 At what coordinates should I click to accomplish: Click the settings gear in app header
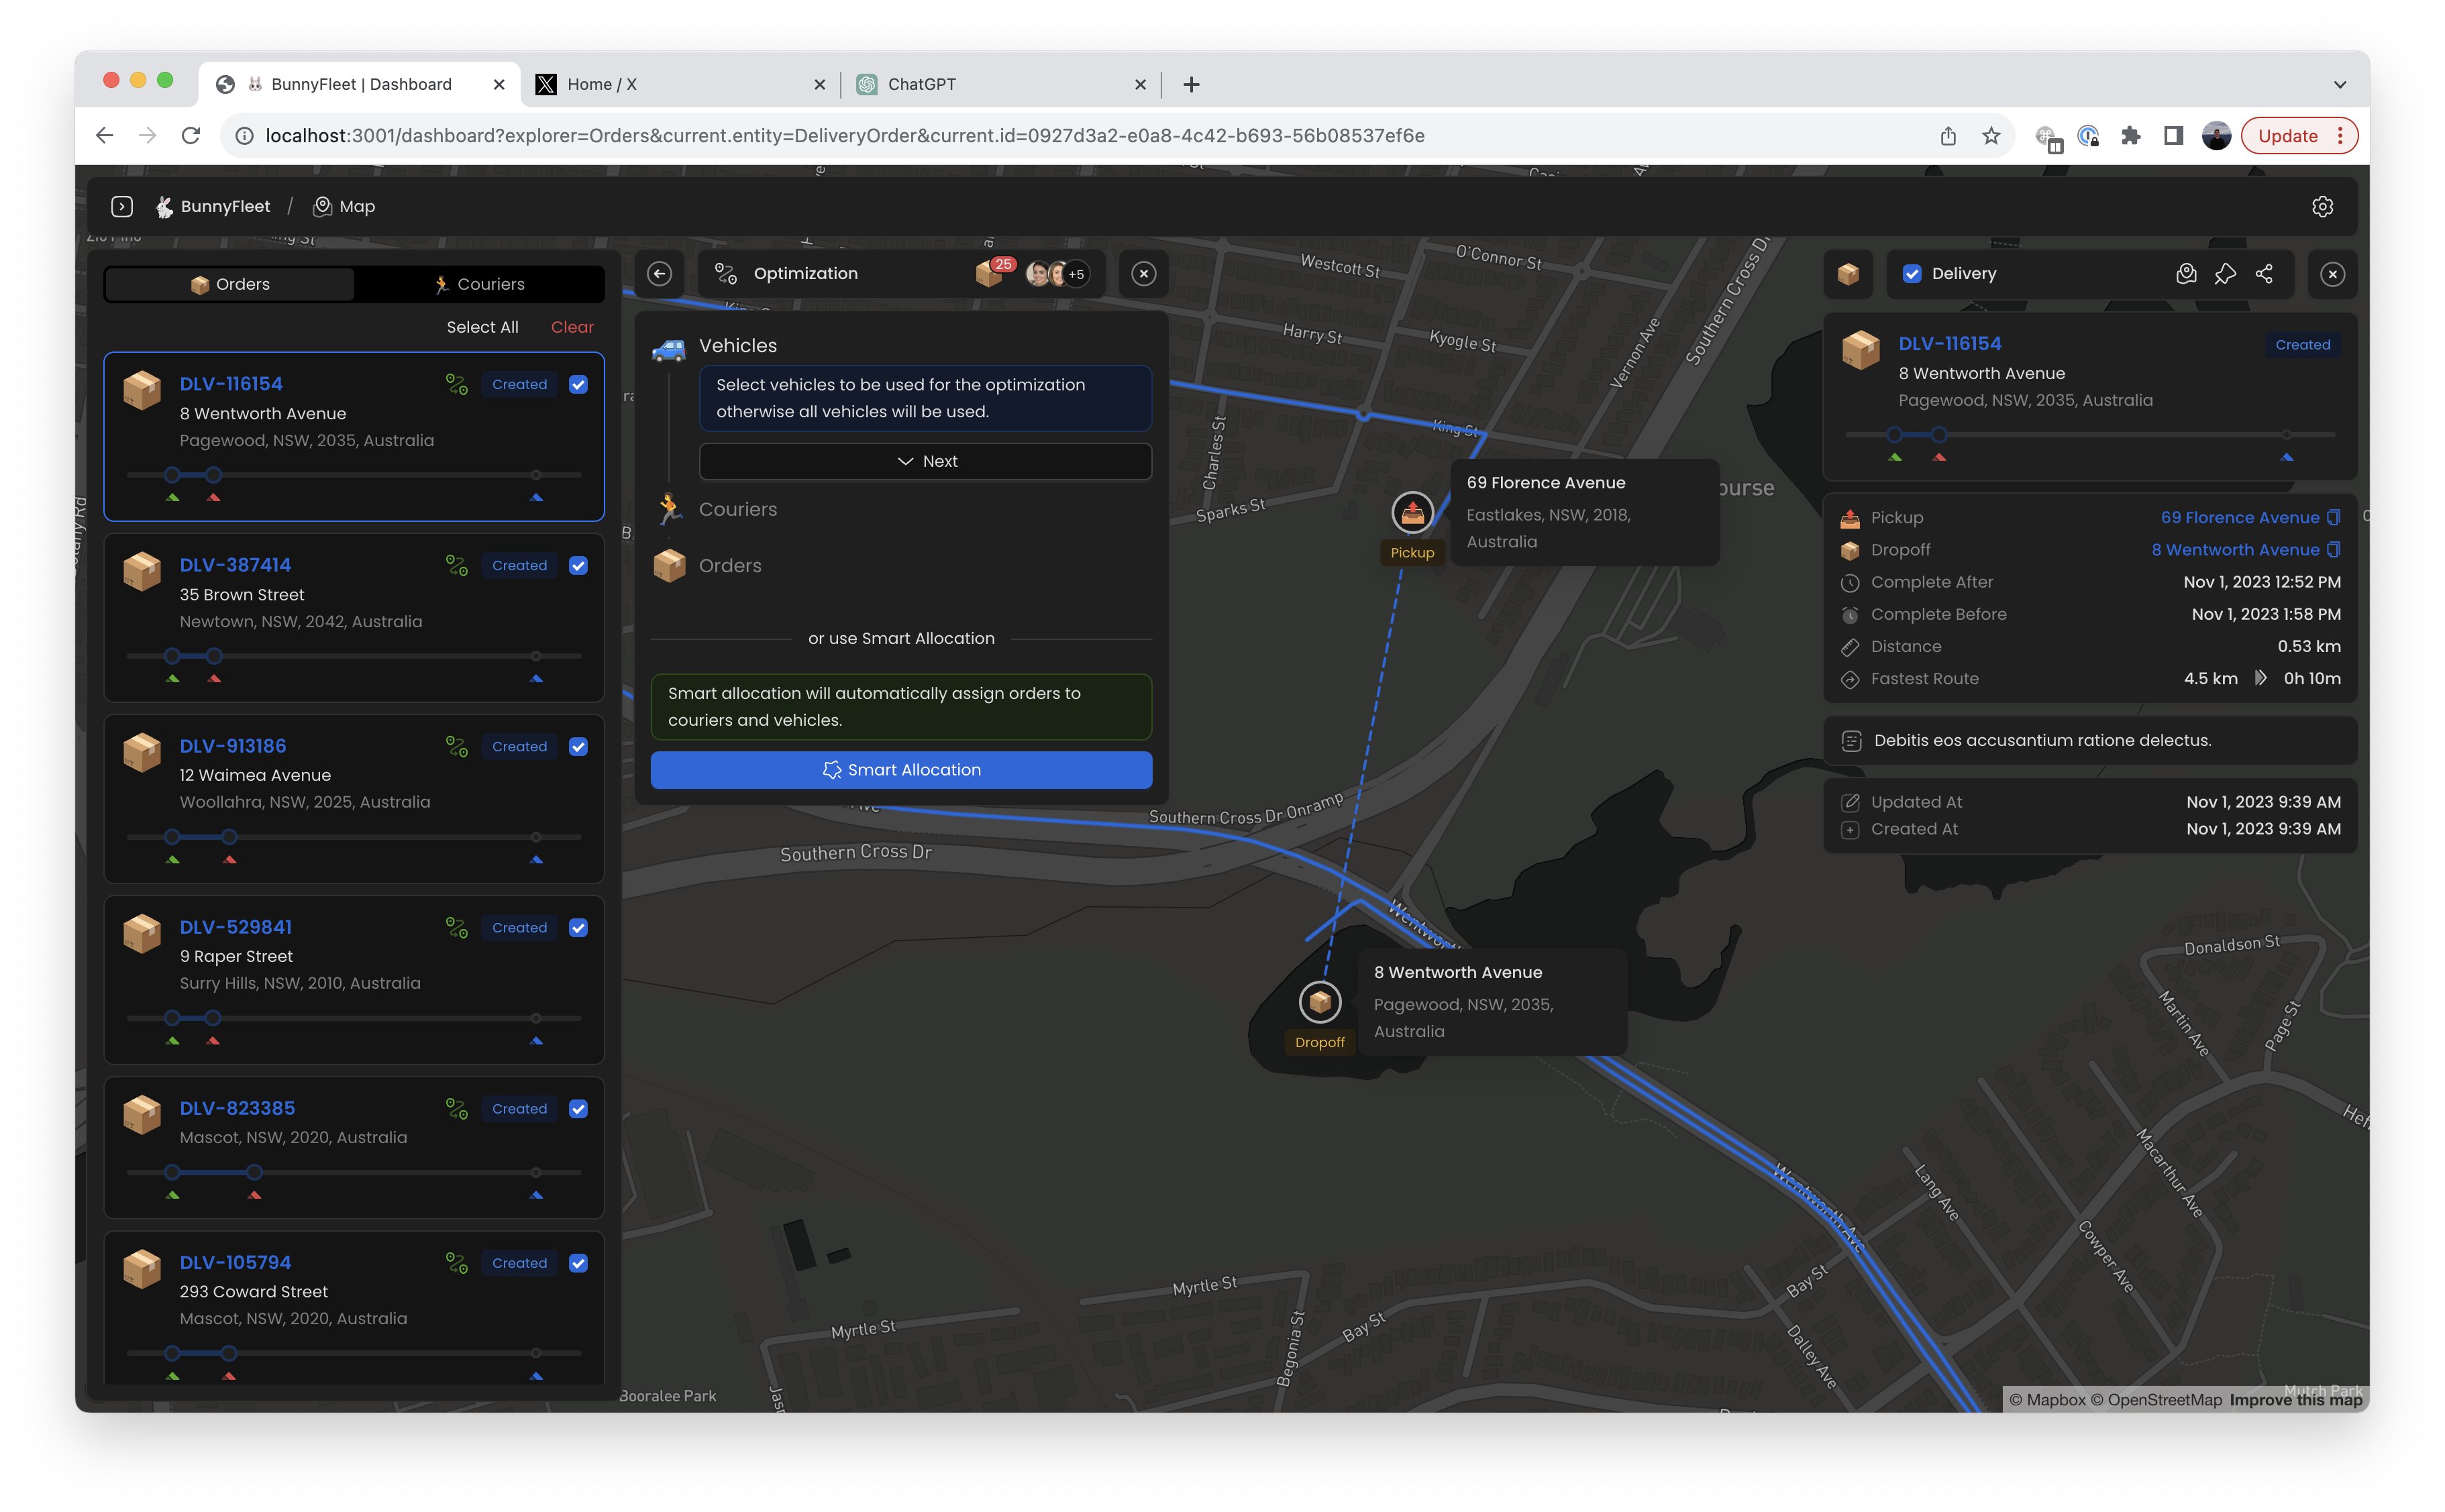click(x=2322, y=207)
